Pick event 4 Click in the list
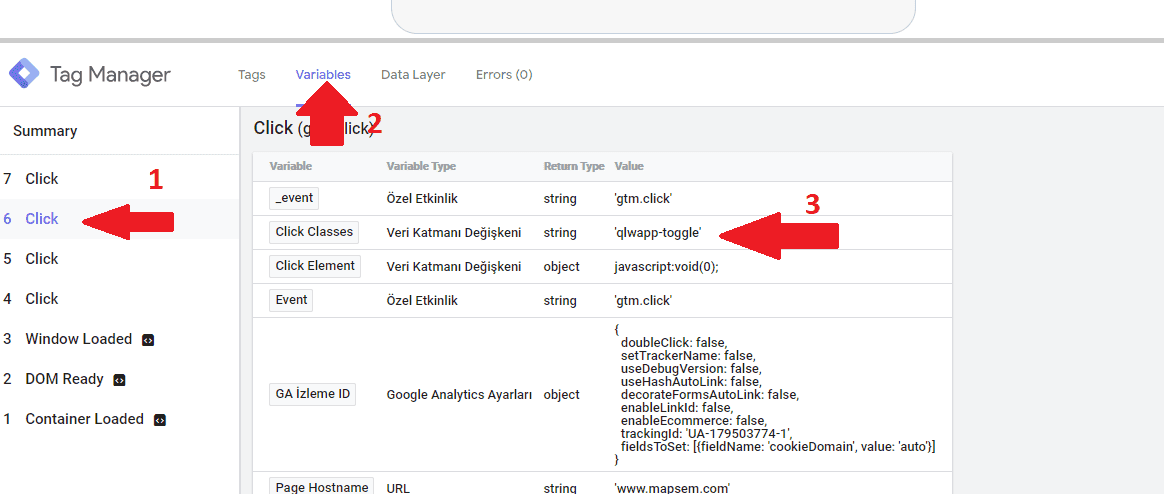The image size is (1164, 494). pos(42,299)
